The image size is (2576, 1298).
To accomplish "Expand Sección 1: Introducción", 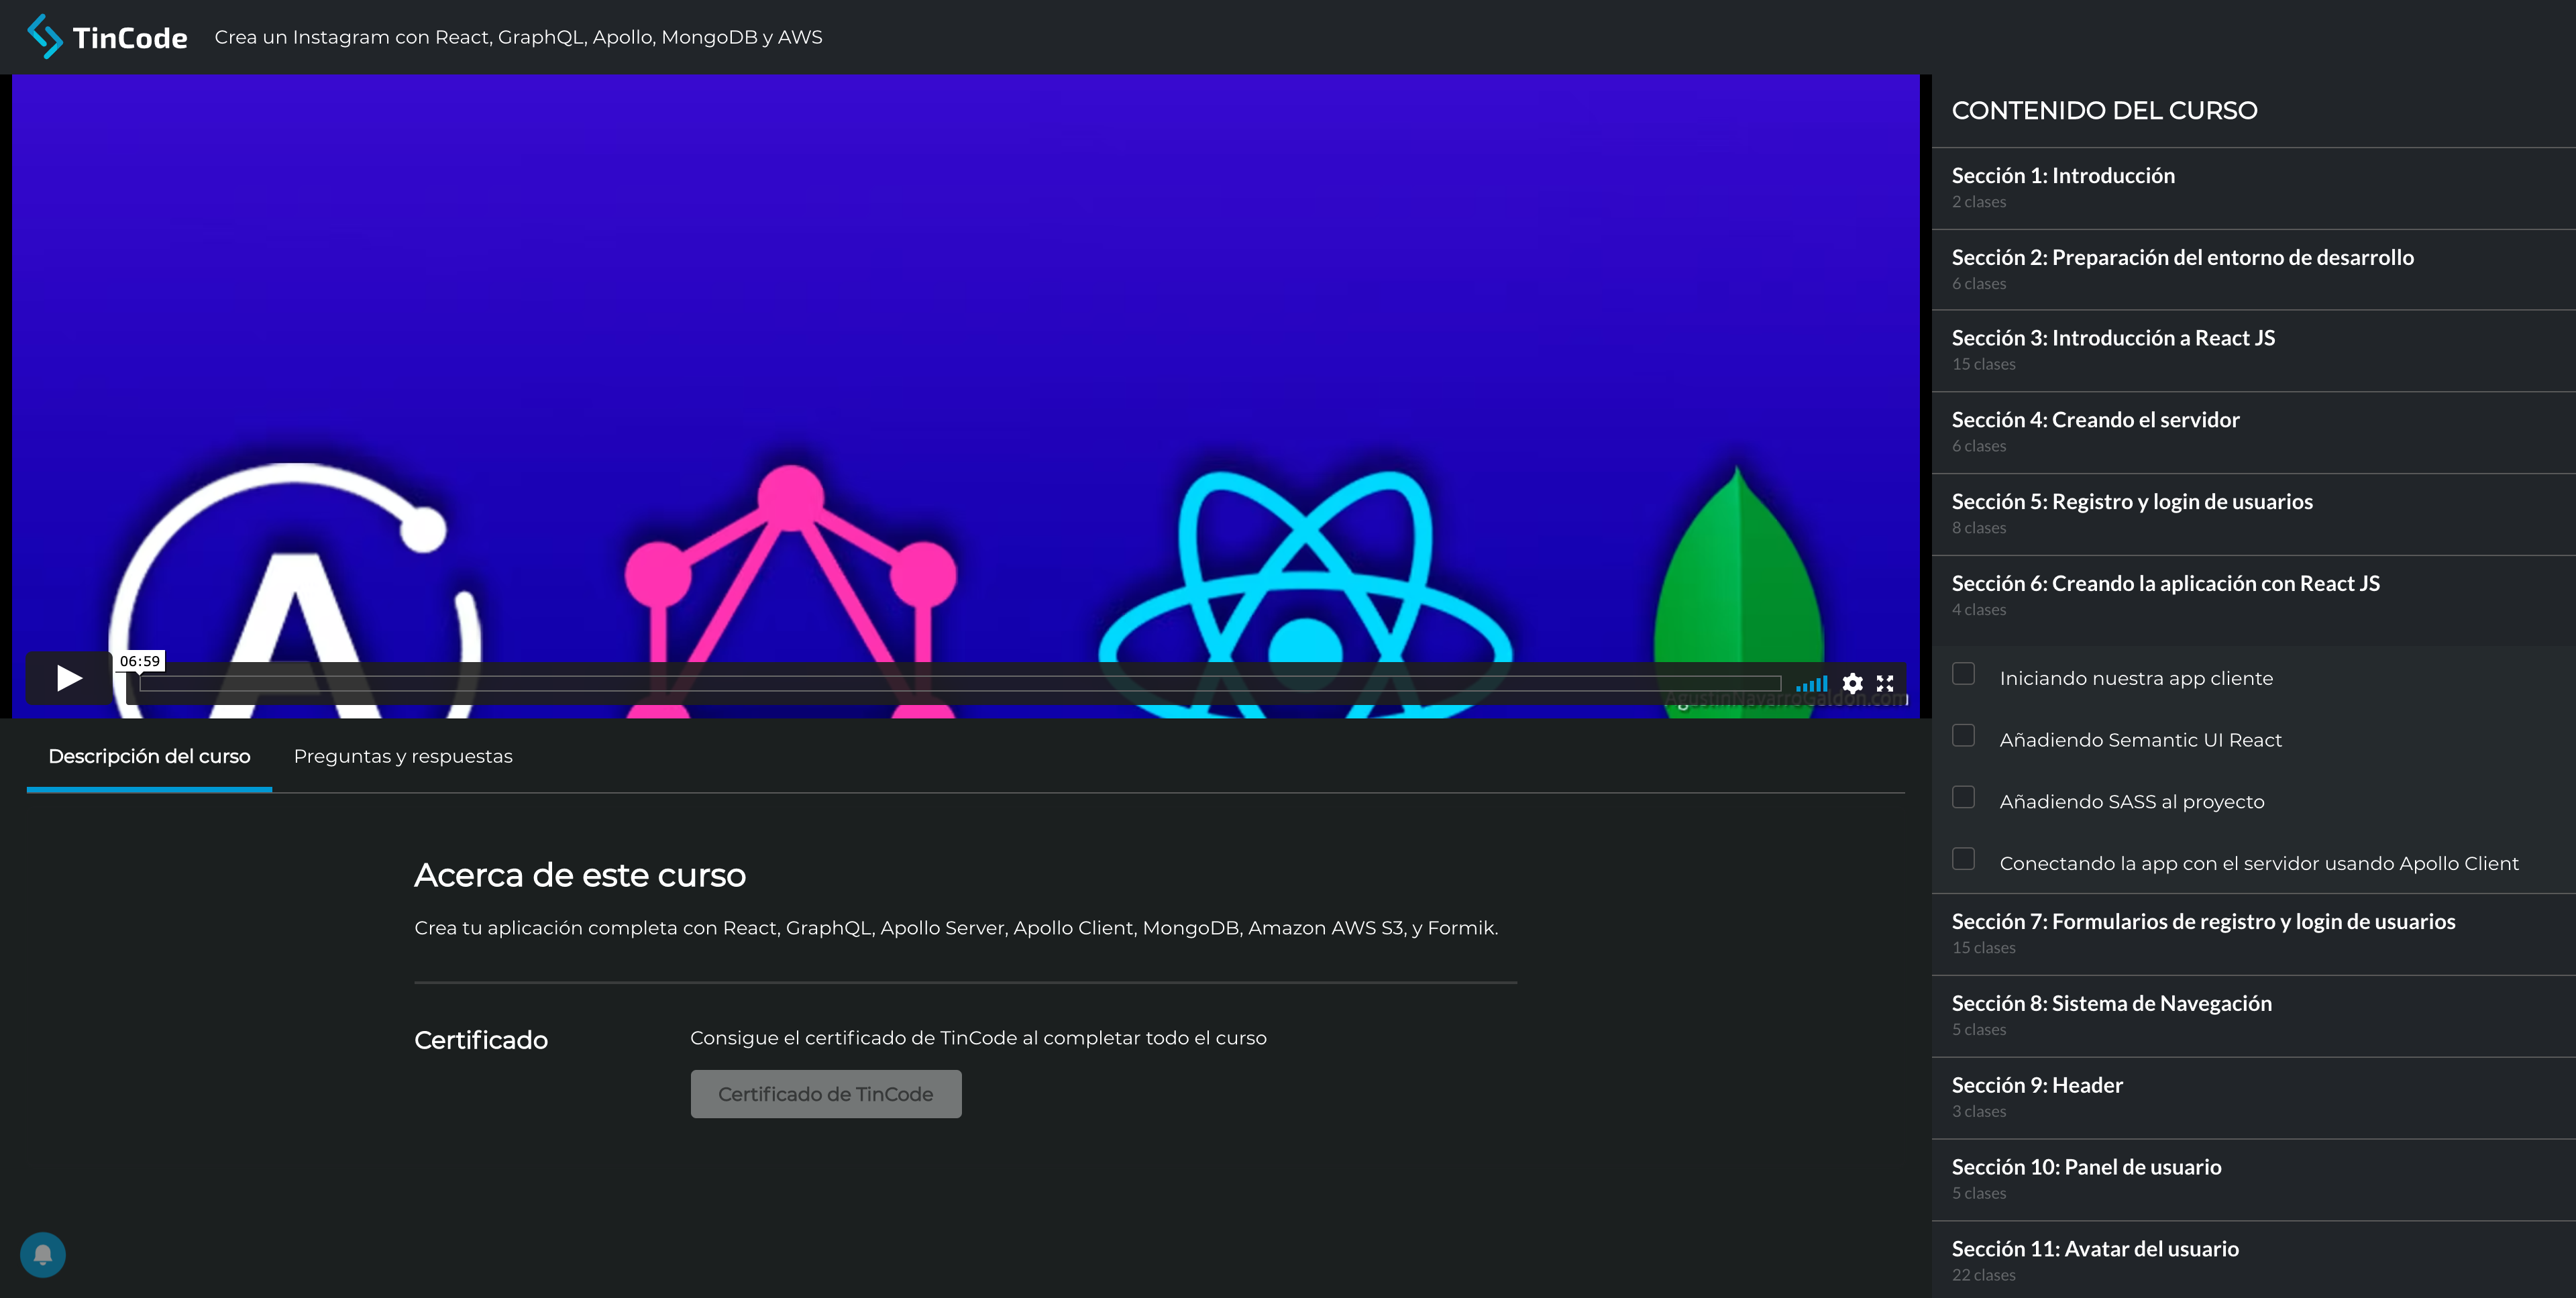I will tap(2062, 176).
